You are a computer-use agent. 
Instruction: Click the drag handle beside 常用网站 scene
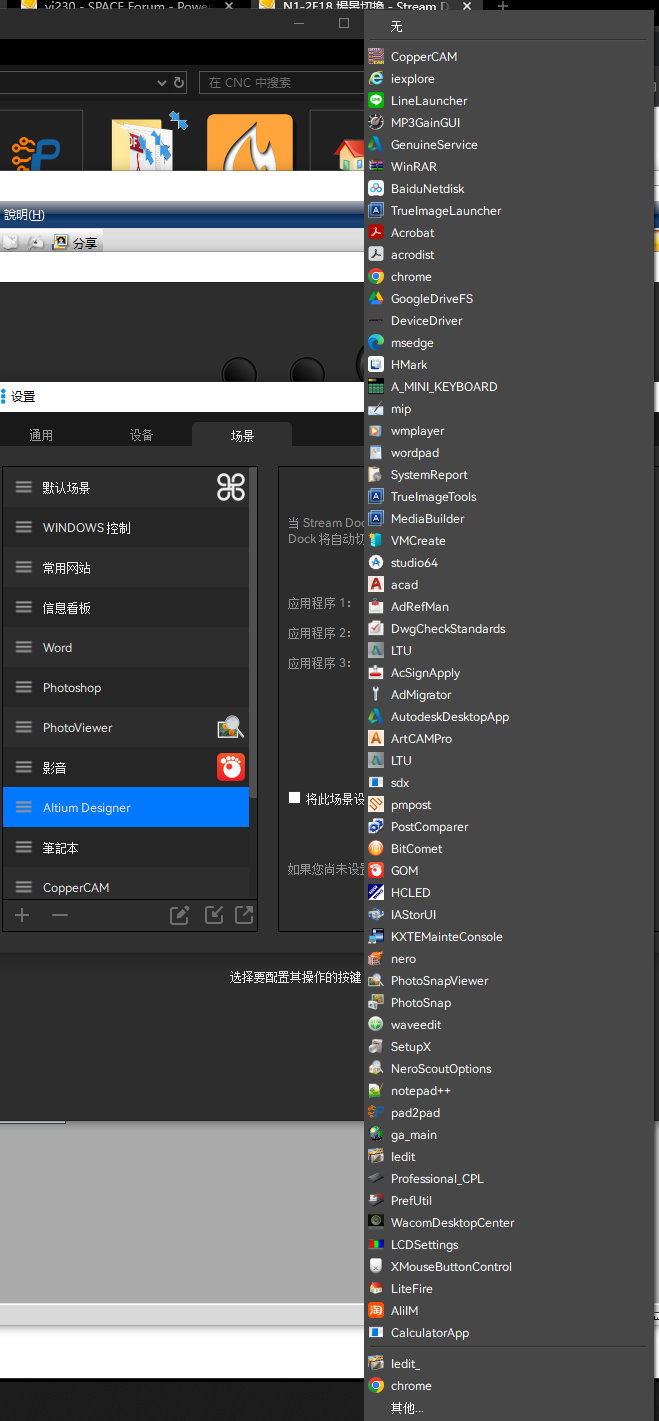pos(24,567)
